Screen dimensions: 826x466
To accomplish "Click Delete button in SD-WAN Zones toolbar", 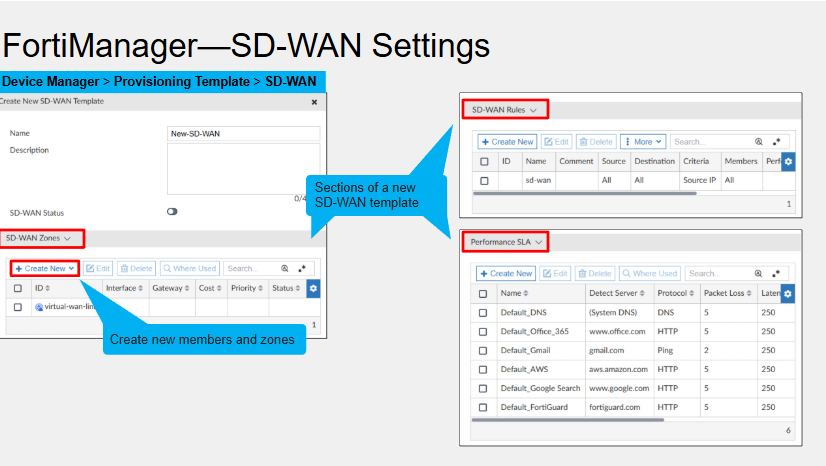I will pyautogui.click(x=136, y=269).
